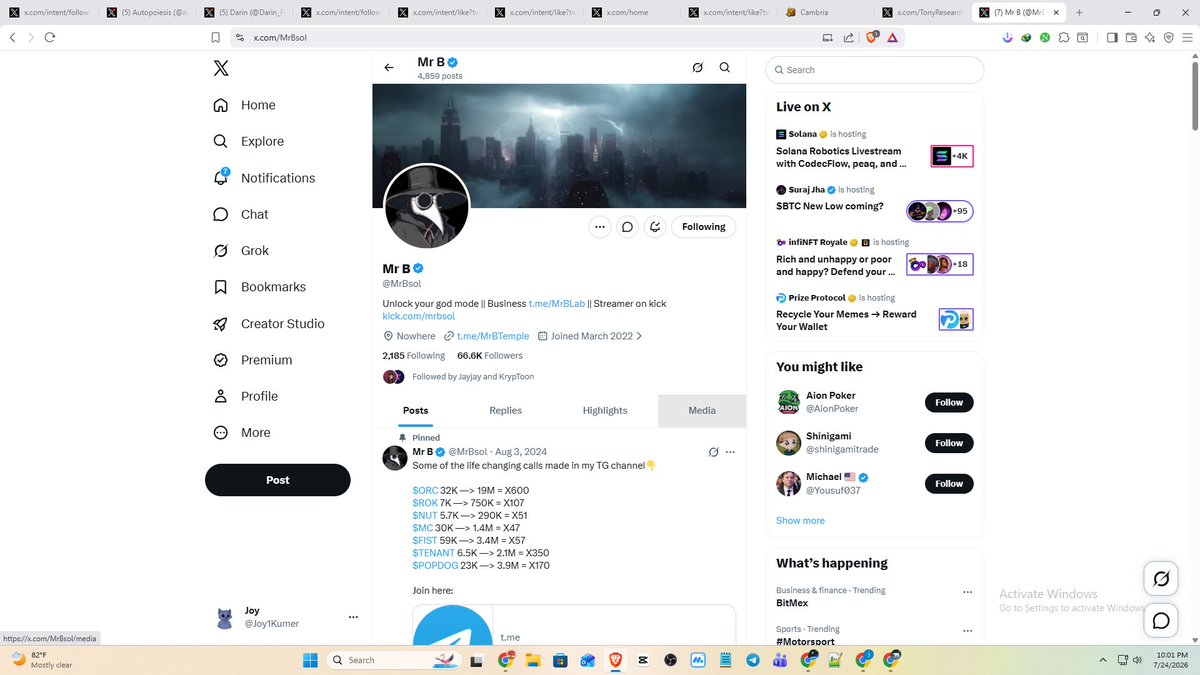Click the $POPDOG cashtag
Image resolution: width=1200 pixels, height=675 pixels.
[435, 566]
